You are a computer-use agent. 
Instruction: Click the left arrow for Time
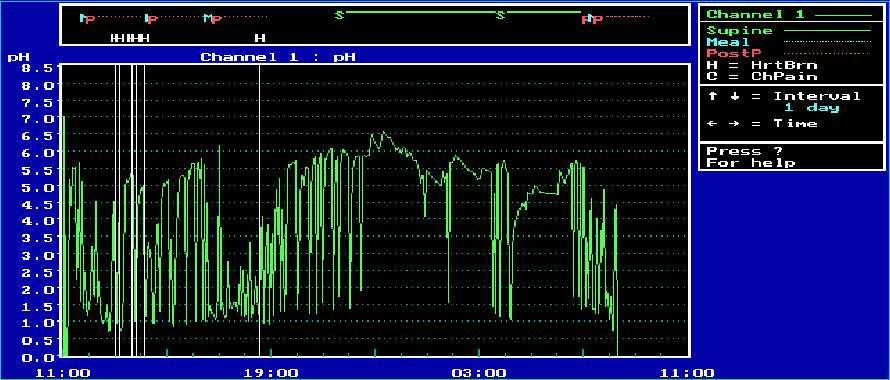(712, 123)
